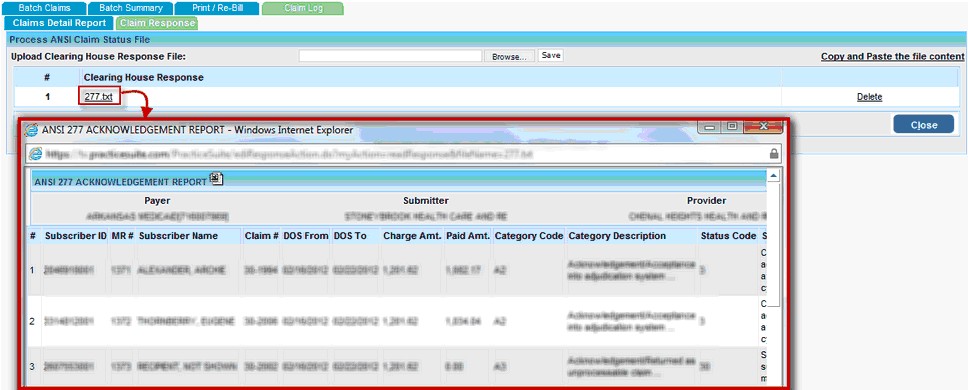The width and height of the screenshot is (968, 390).
Task: Click the popup address bar URL
Action: (x=291, y=154)
